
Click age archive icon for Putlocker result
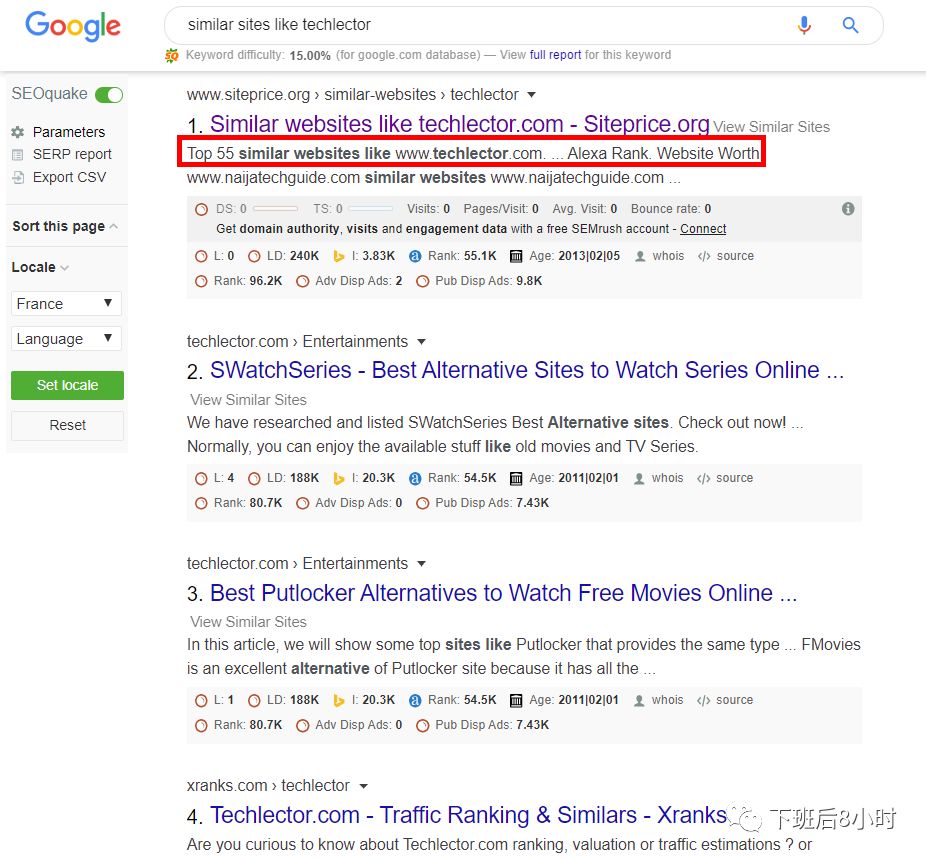516,700
